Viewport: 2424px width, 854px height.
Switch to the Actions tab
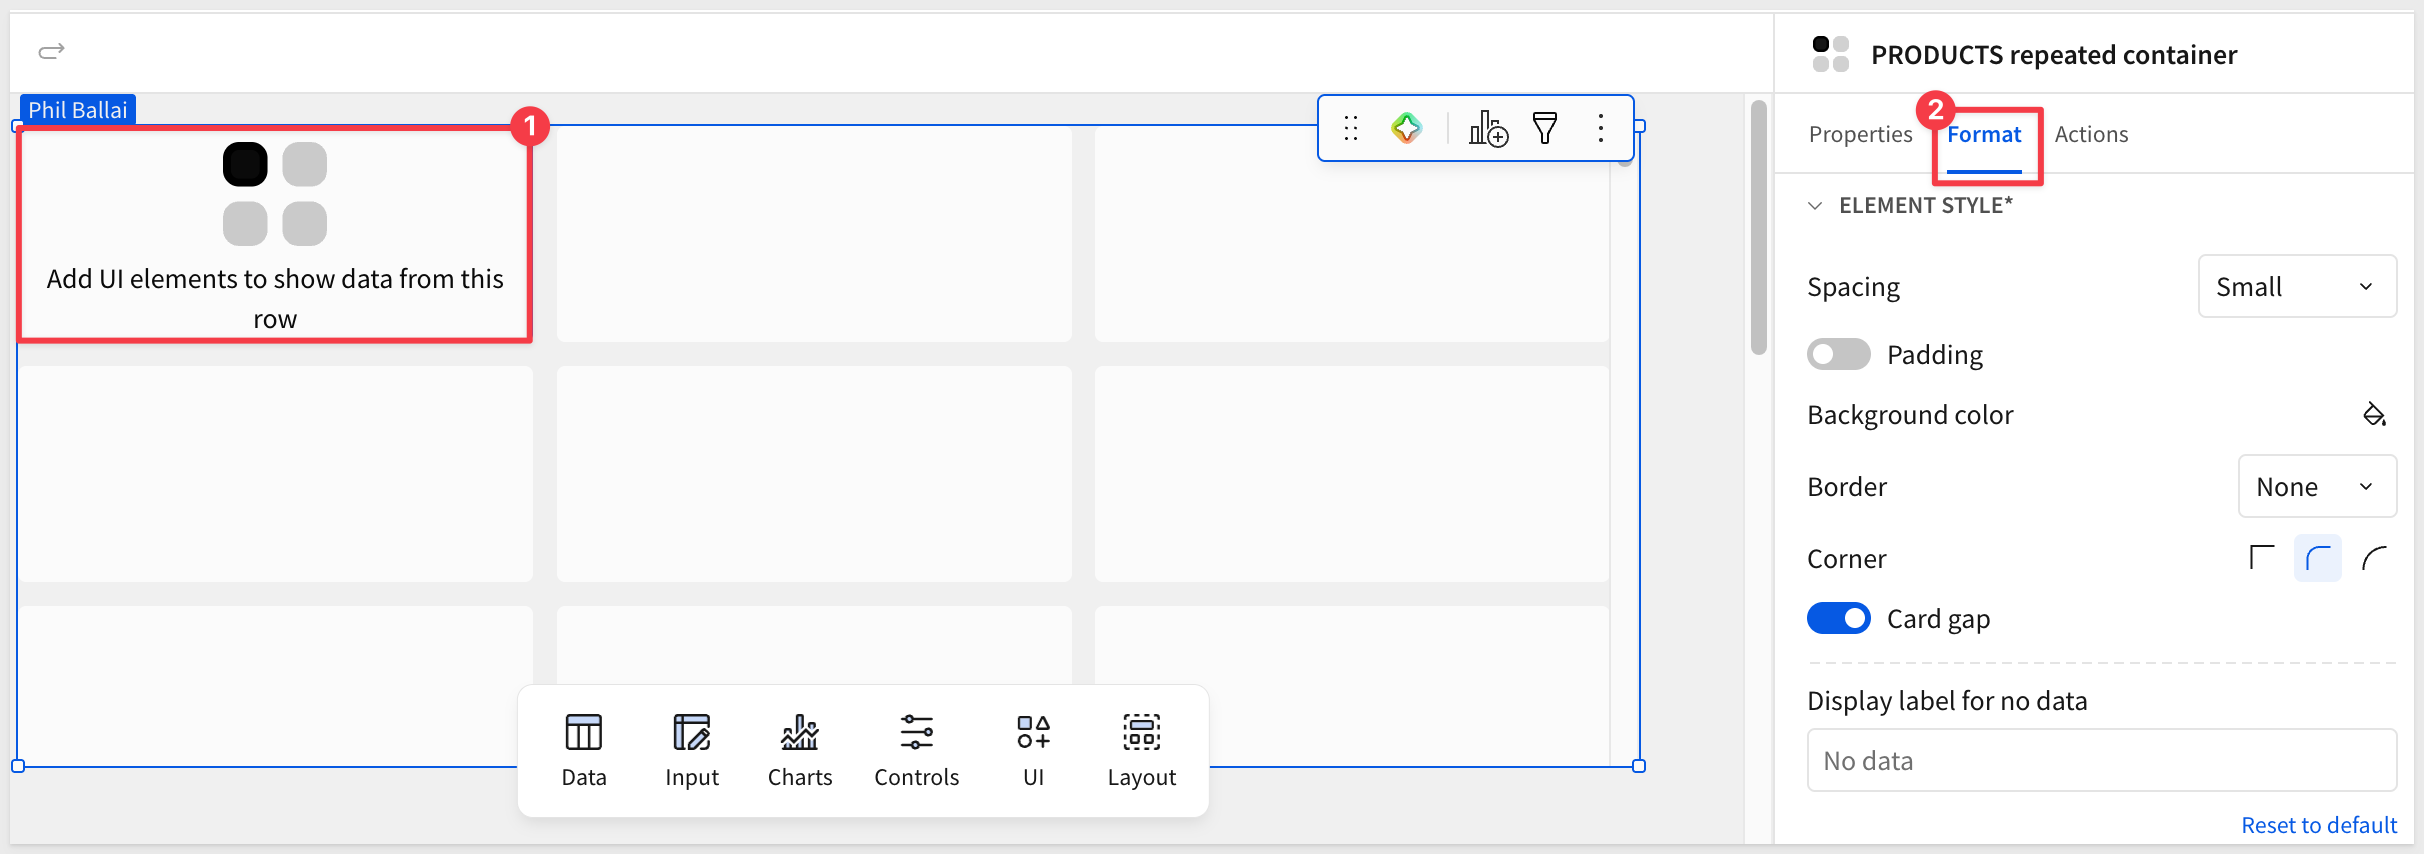[2091, 134]
